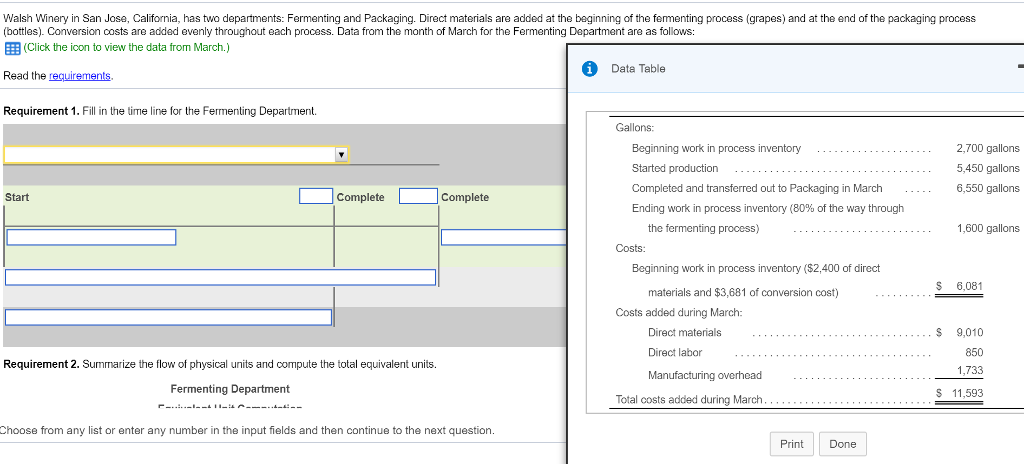Click the 'Data Table' dialog title
The image size is (1024, 464).
pos(638,69)
